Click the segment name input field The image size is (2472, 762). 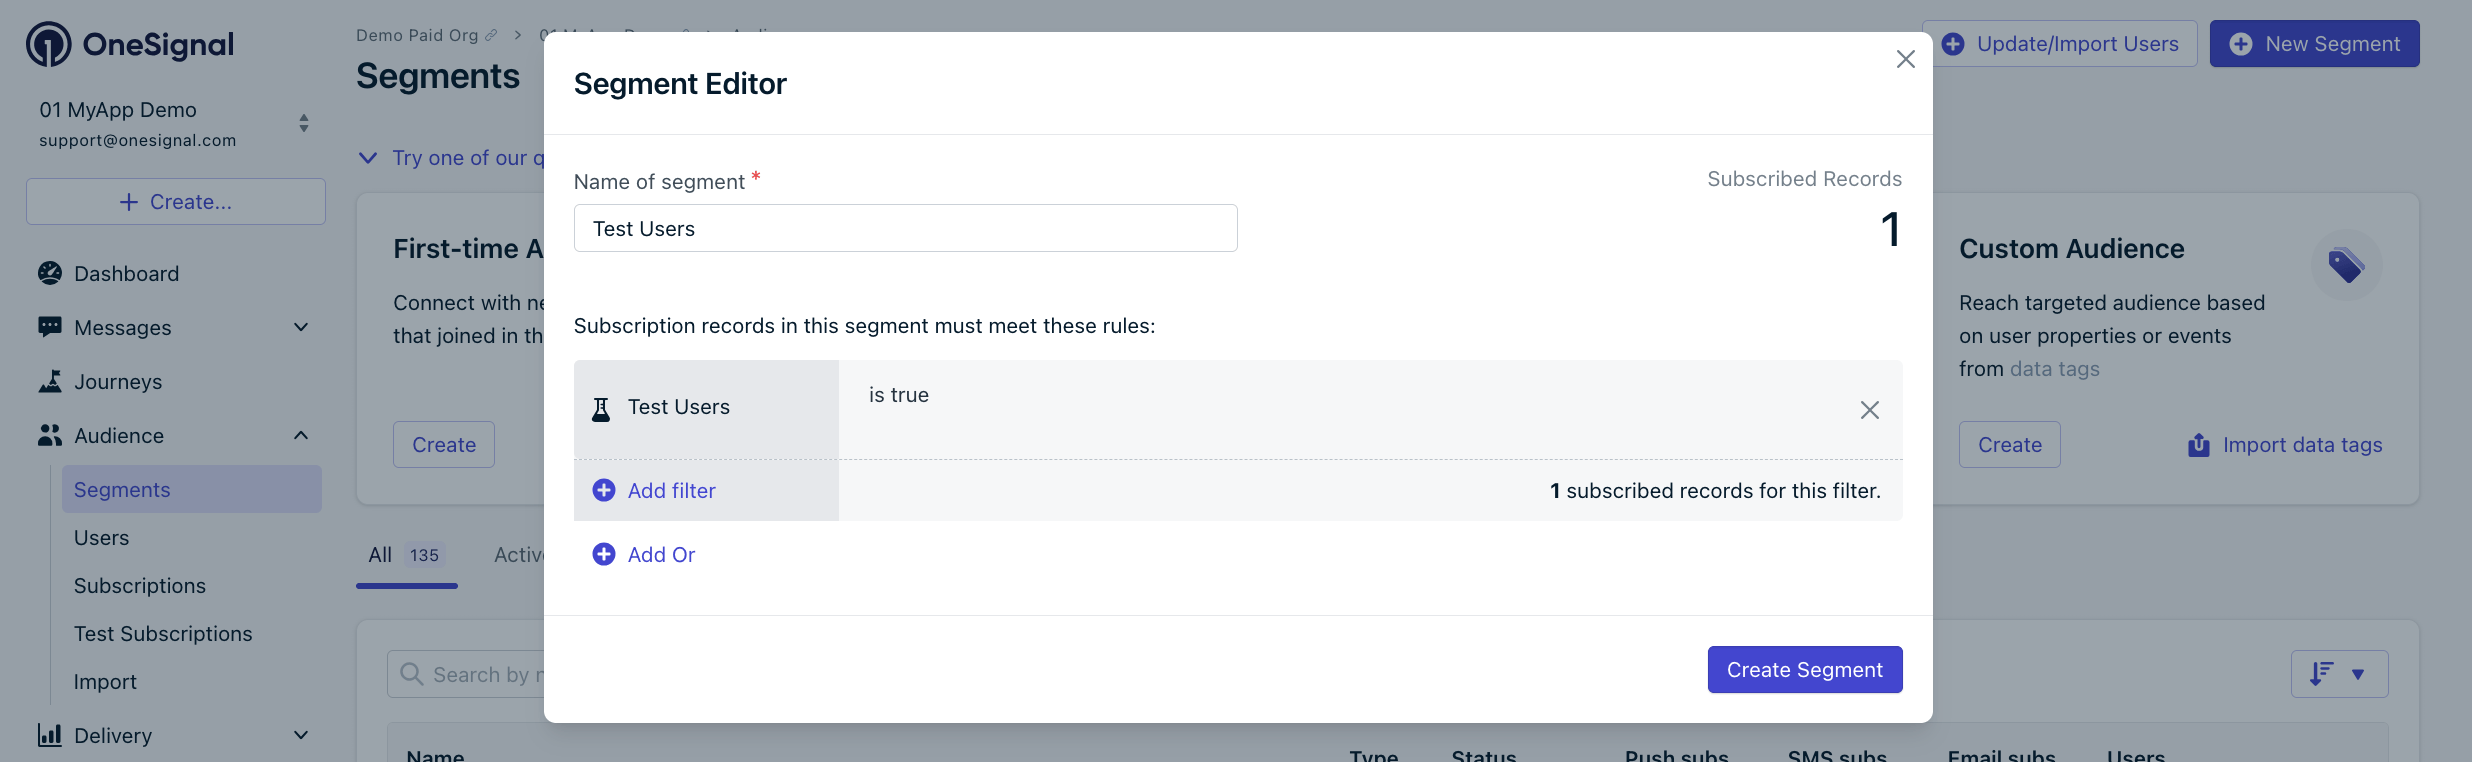(905, 228)
